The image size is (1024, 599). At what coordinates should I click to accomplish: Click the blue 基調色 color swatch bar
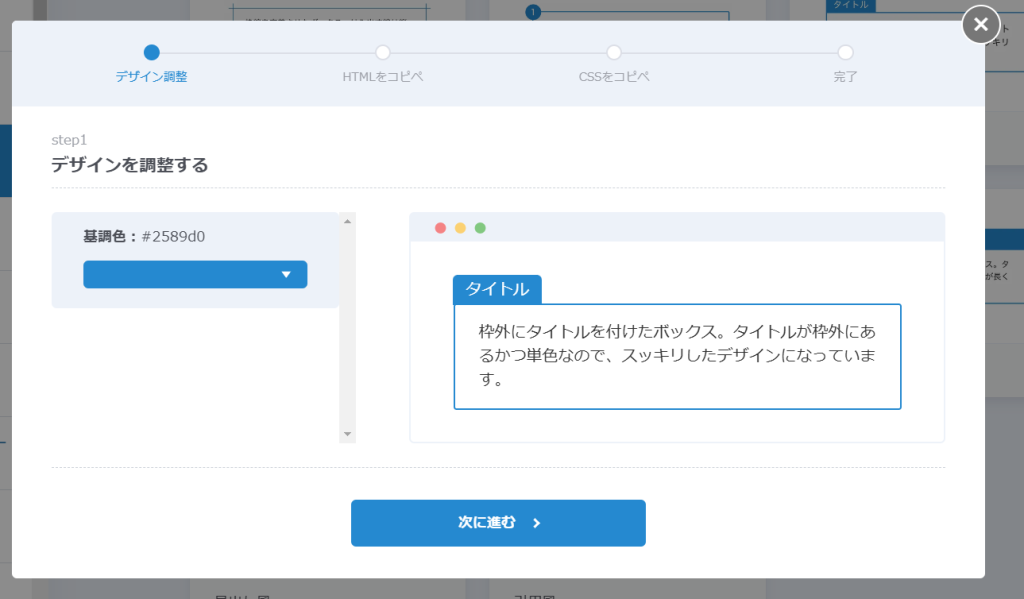tap(180, 274)
